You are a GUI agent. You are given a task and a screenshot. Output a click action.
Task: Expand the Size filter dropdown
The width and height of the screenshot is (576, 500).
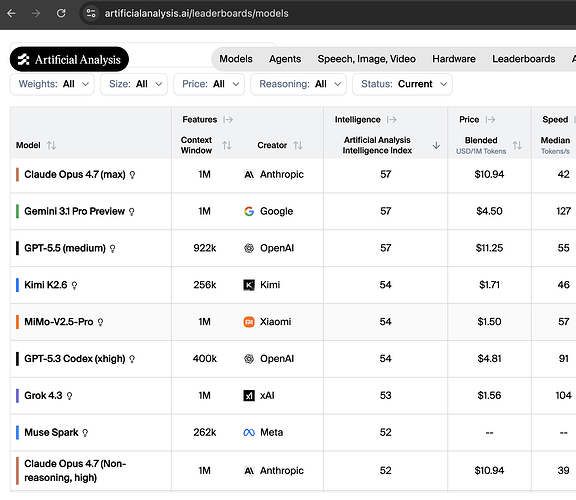point(134,84)
